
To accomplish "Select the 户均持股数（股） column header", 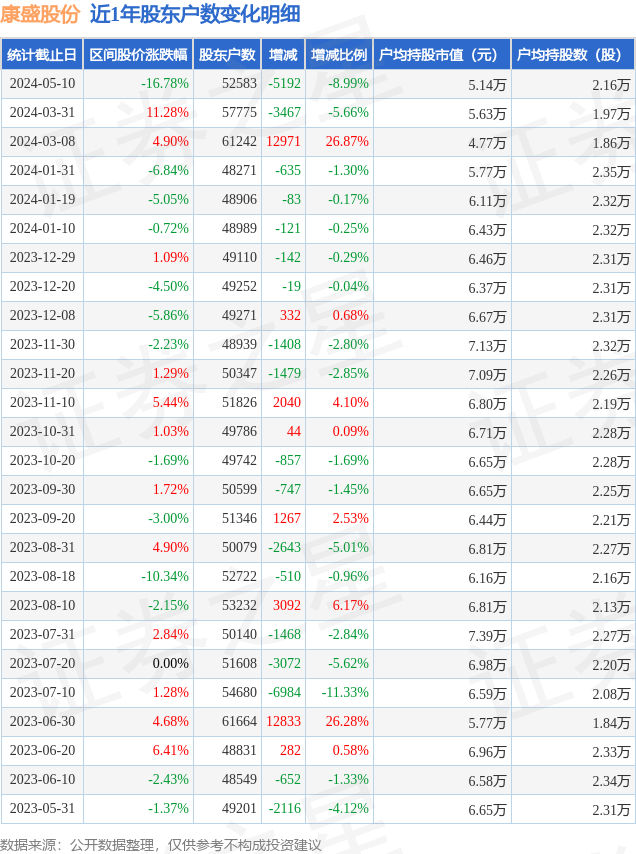I will [572, 55].
